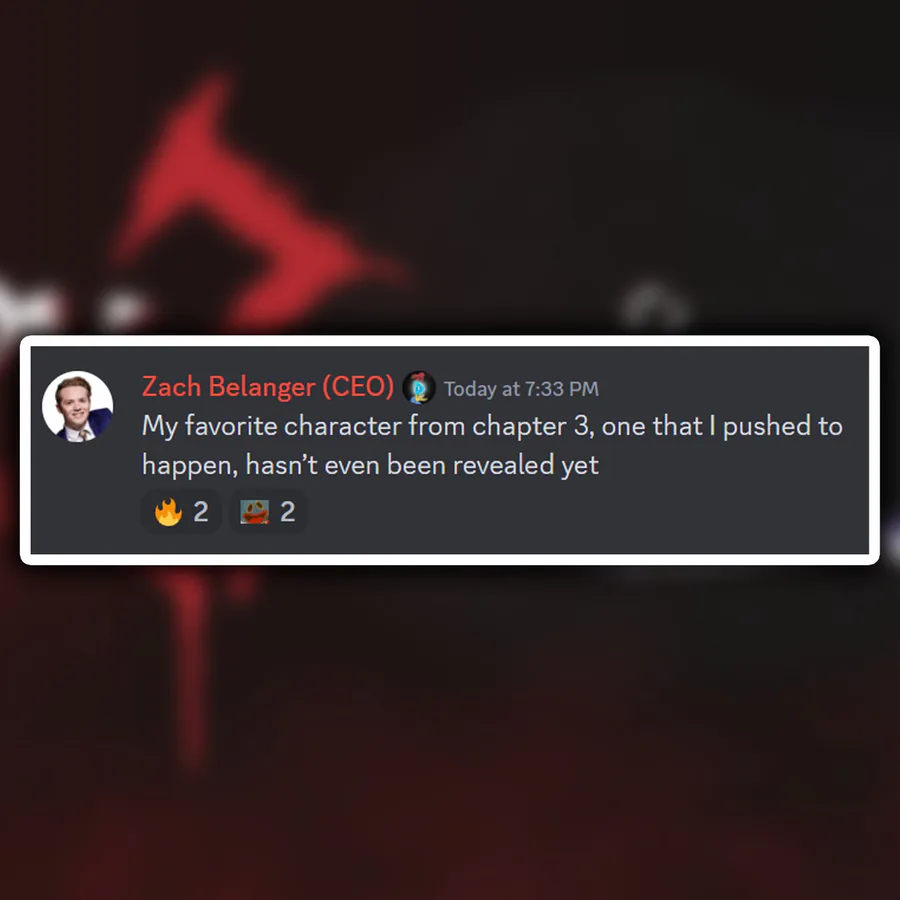
Task: Select the message line starting happen, hasn't
Action: (370, 465)
